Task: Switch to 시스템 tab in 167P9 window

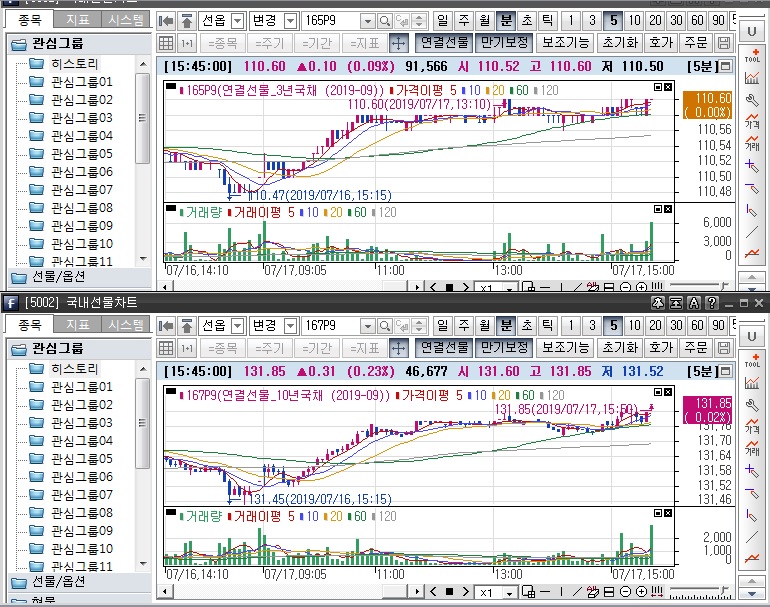Action: [x=126, y=325]
